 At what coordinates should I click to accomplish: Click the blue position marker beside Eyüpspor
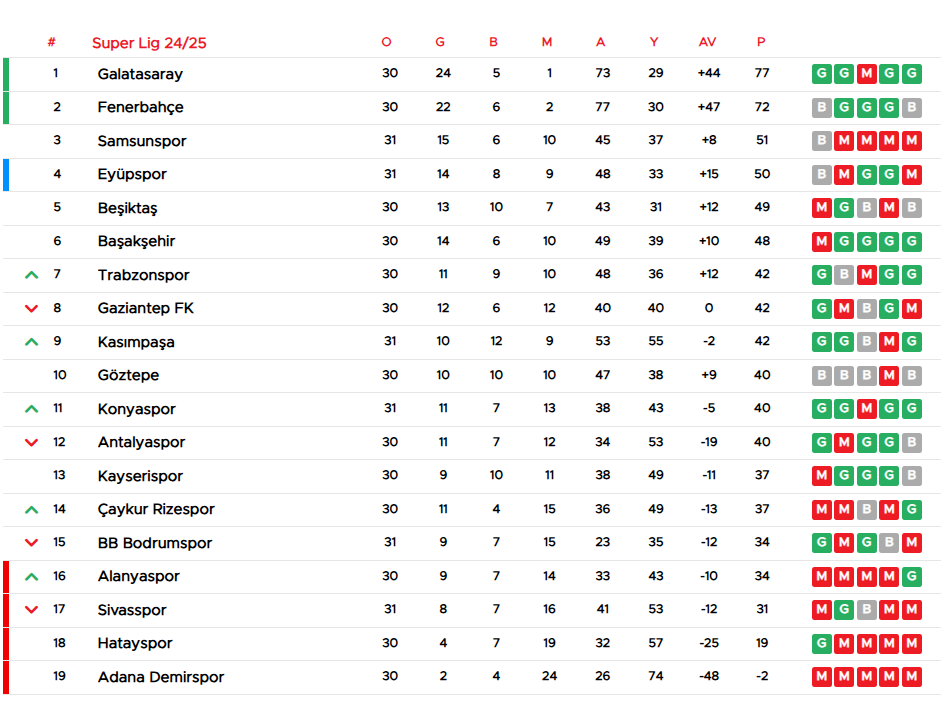[6, 174]
